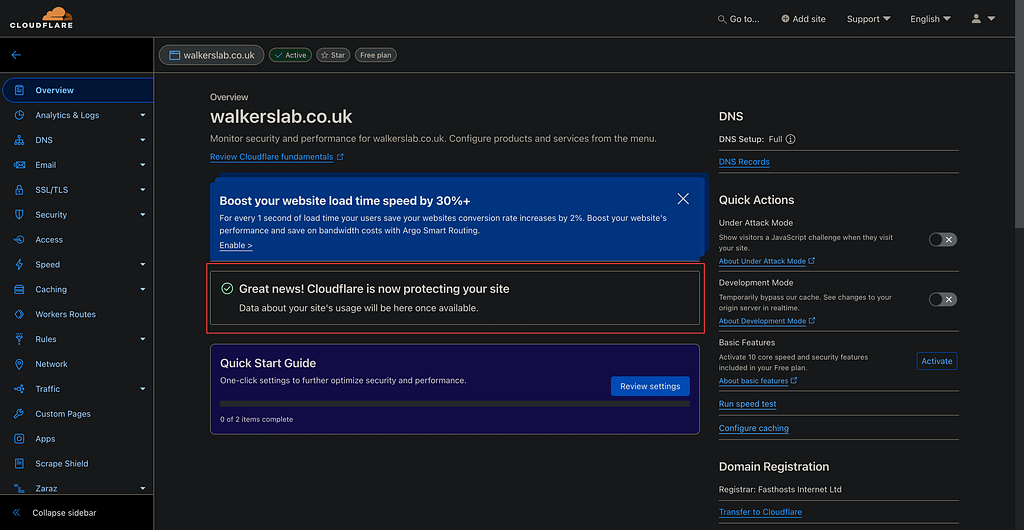The width and height of the screenshot is (1024, 530).
Task: Click the back arrow icon in sidebar
Action: [x=16, y=56]
